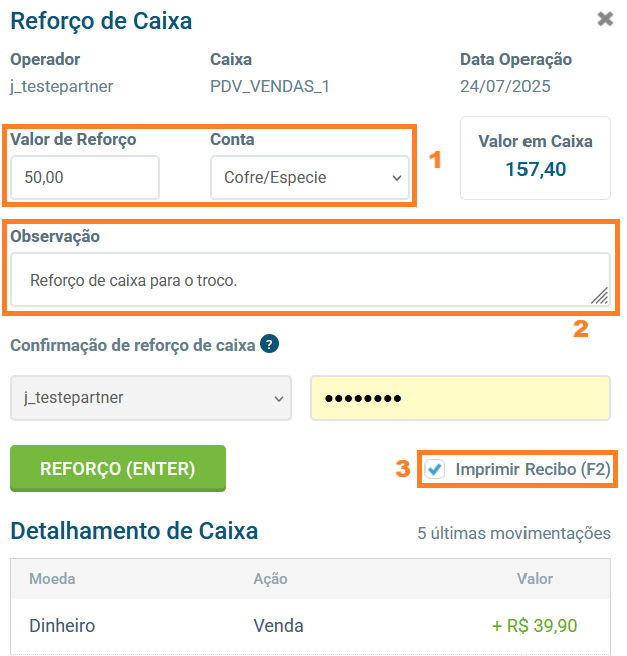Click the Valor column header
627x656 pixels.
(534, 578)
